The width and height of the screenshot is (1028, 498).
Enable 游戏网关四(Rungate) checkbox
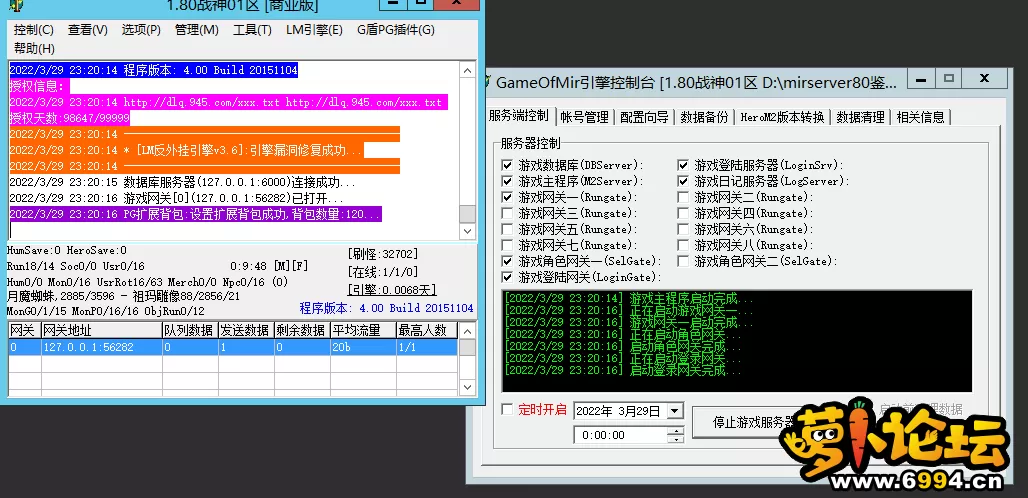tap(683, 213)
